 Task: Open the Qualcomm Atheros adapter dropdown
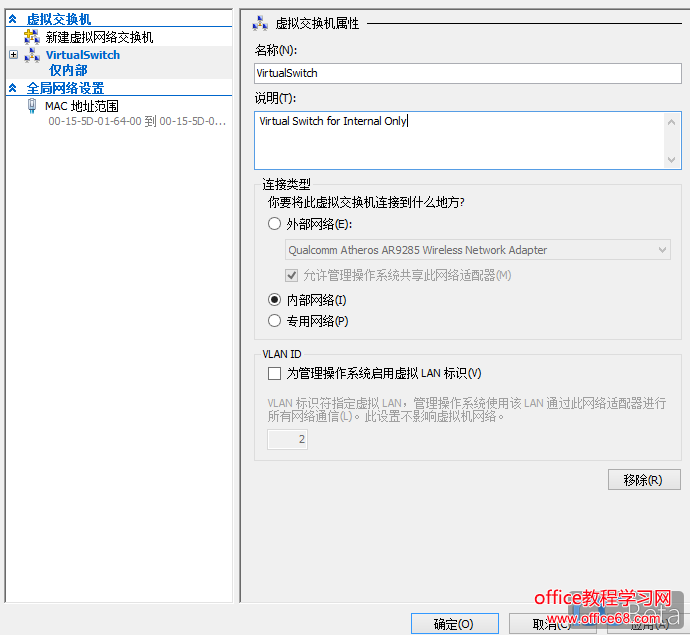(x=478, y=250)
